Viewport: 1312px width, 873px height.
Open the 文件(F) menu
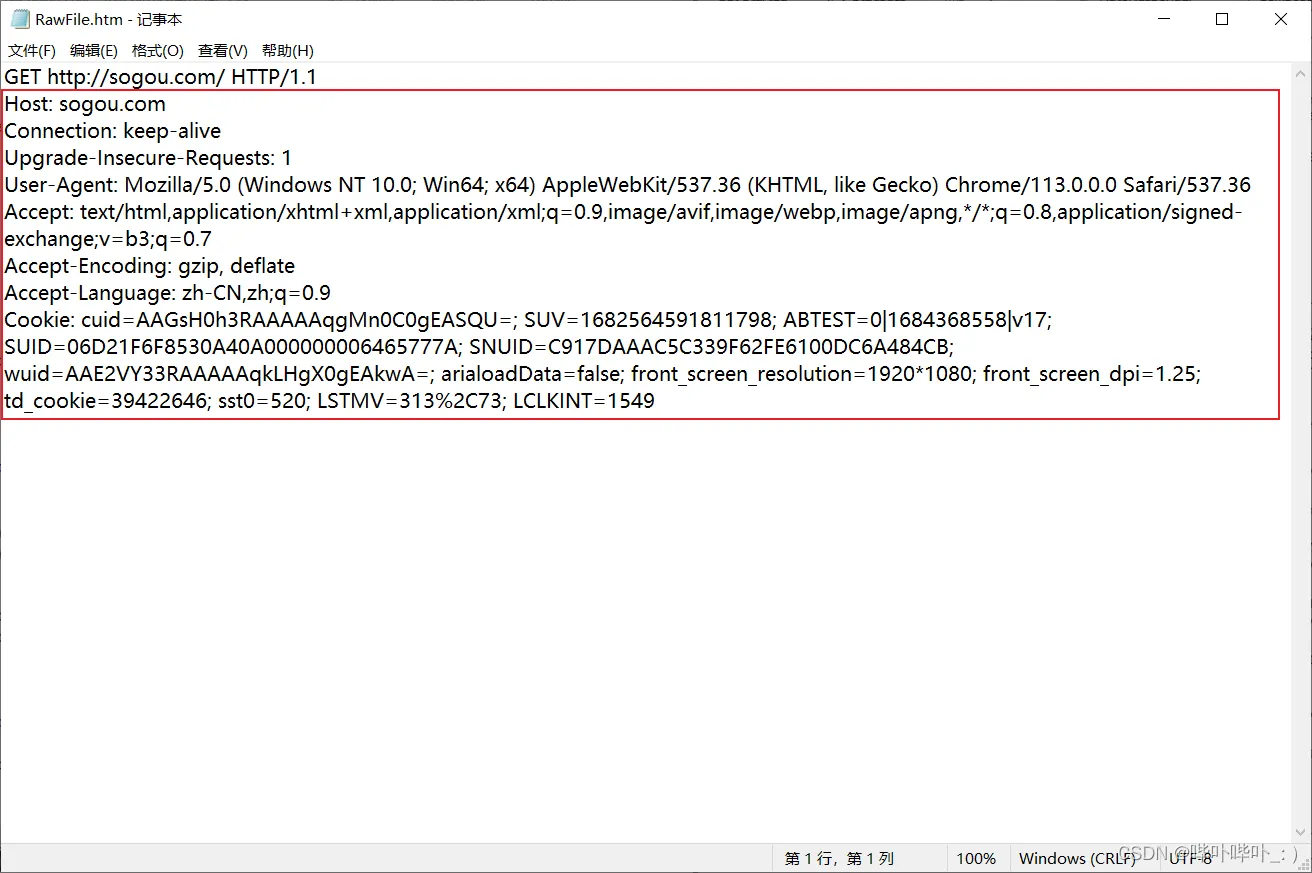(32, 50)
